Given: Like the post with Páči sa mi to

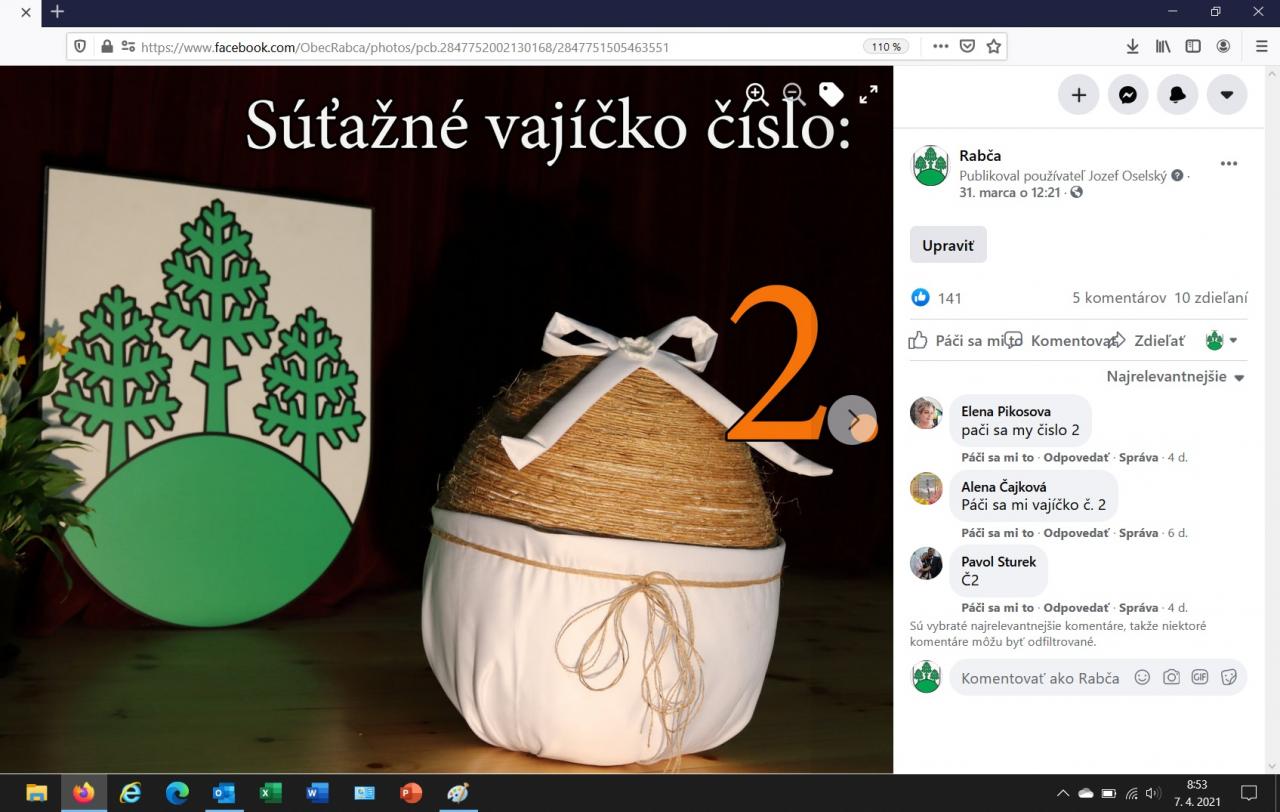Looking at the screenshot, I should click(x=958, y=341).
